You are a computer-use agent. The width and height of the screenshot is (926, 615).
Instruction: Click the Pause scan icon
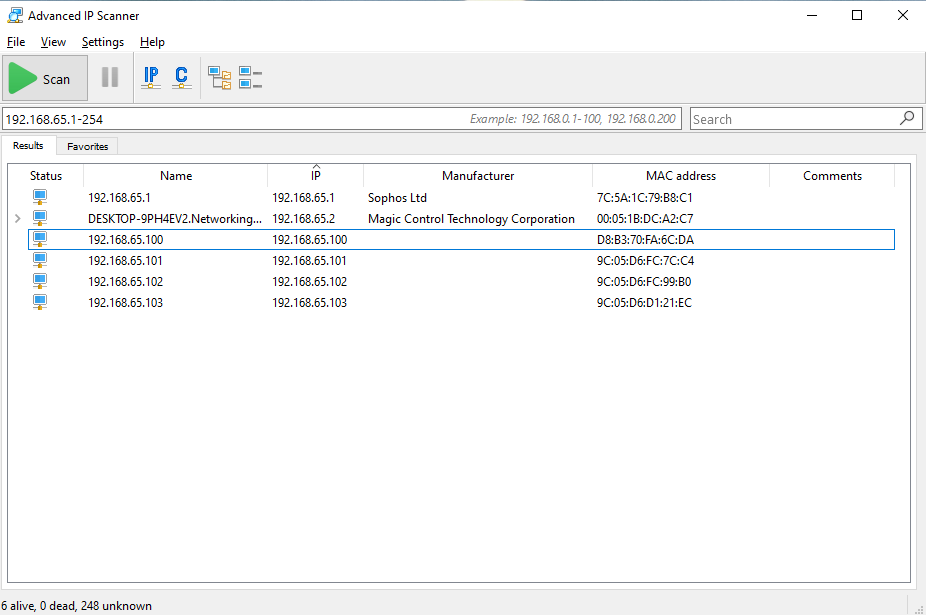(110, 77)
